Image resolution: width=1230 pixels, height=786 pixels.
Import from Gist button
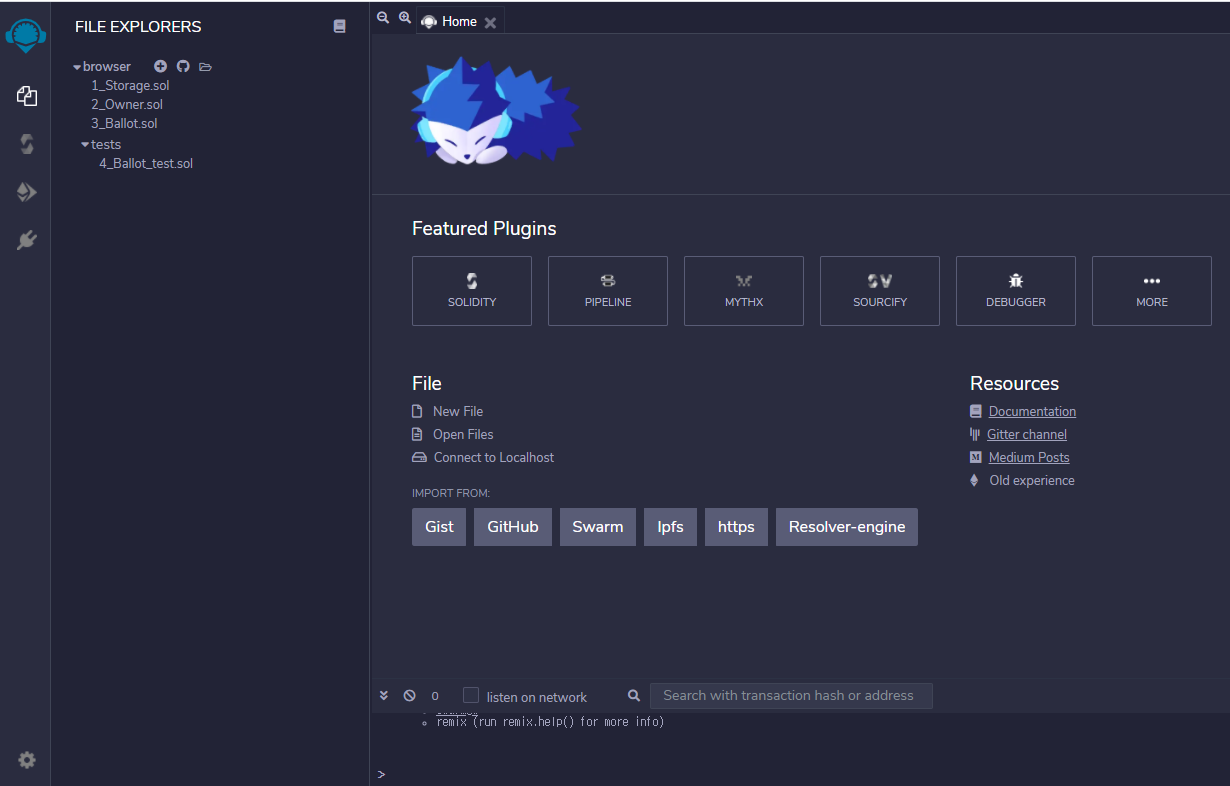[439, 527]
